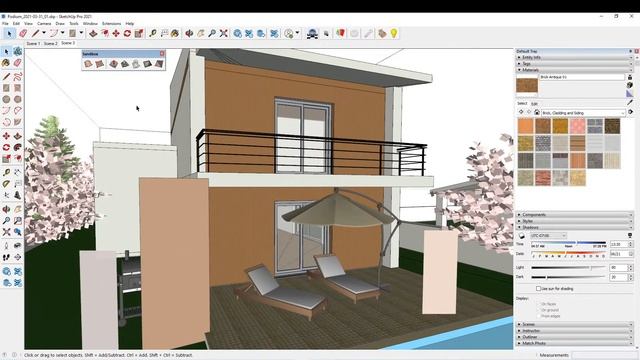This screenshot has height=360, width=640.
Task: Select the Tape Measure tool in top toolbar
Action: click(x=153, y=33)
